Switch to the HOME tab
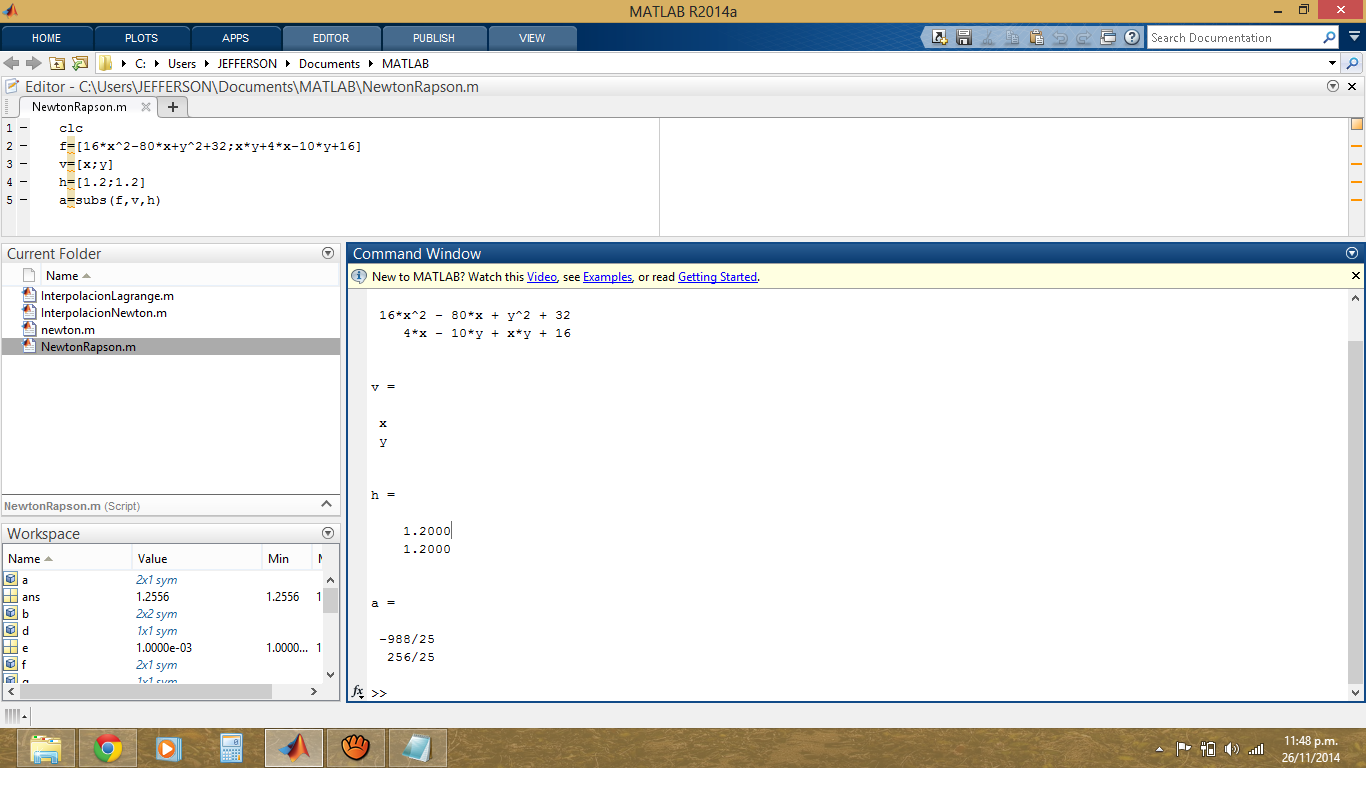Screen dimensions: 1366x788 pos(47,38)
